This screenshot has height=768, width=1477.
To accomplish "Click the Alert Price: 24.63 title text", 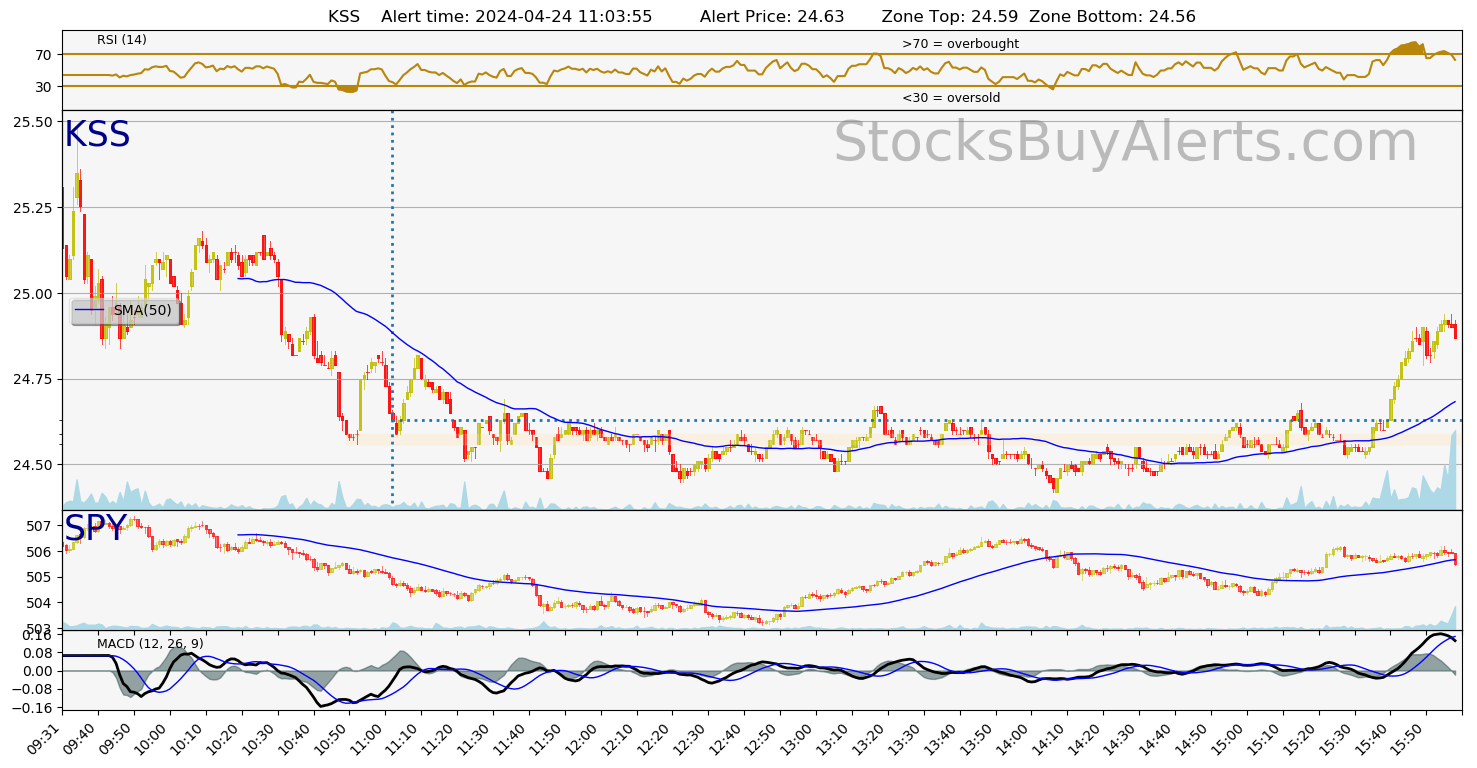I will (x=772, y=16).
